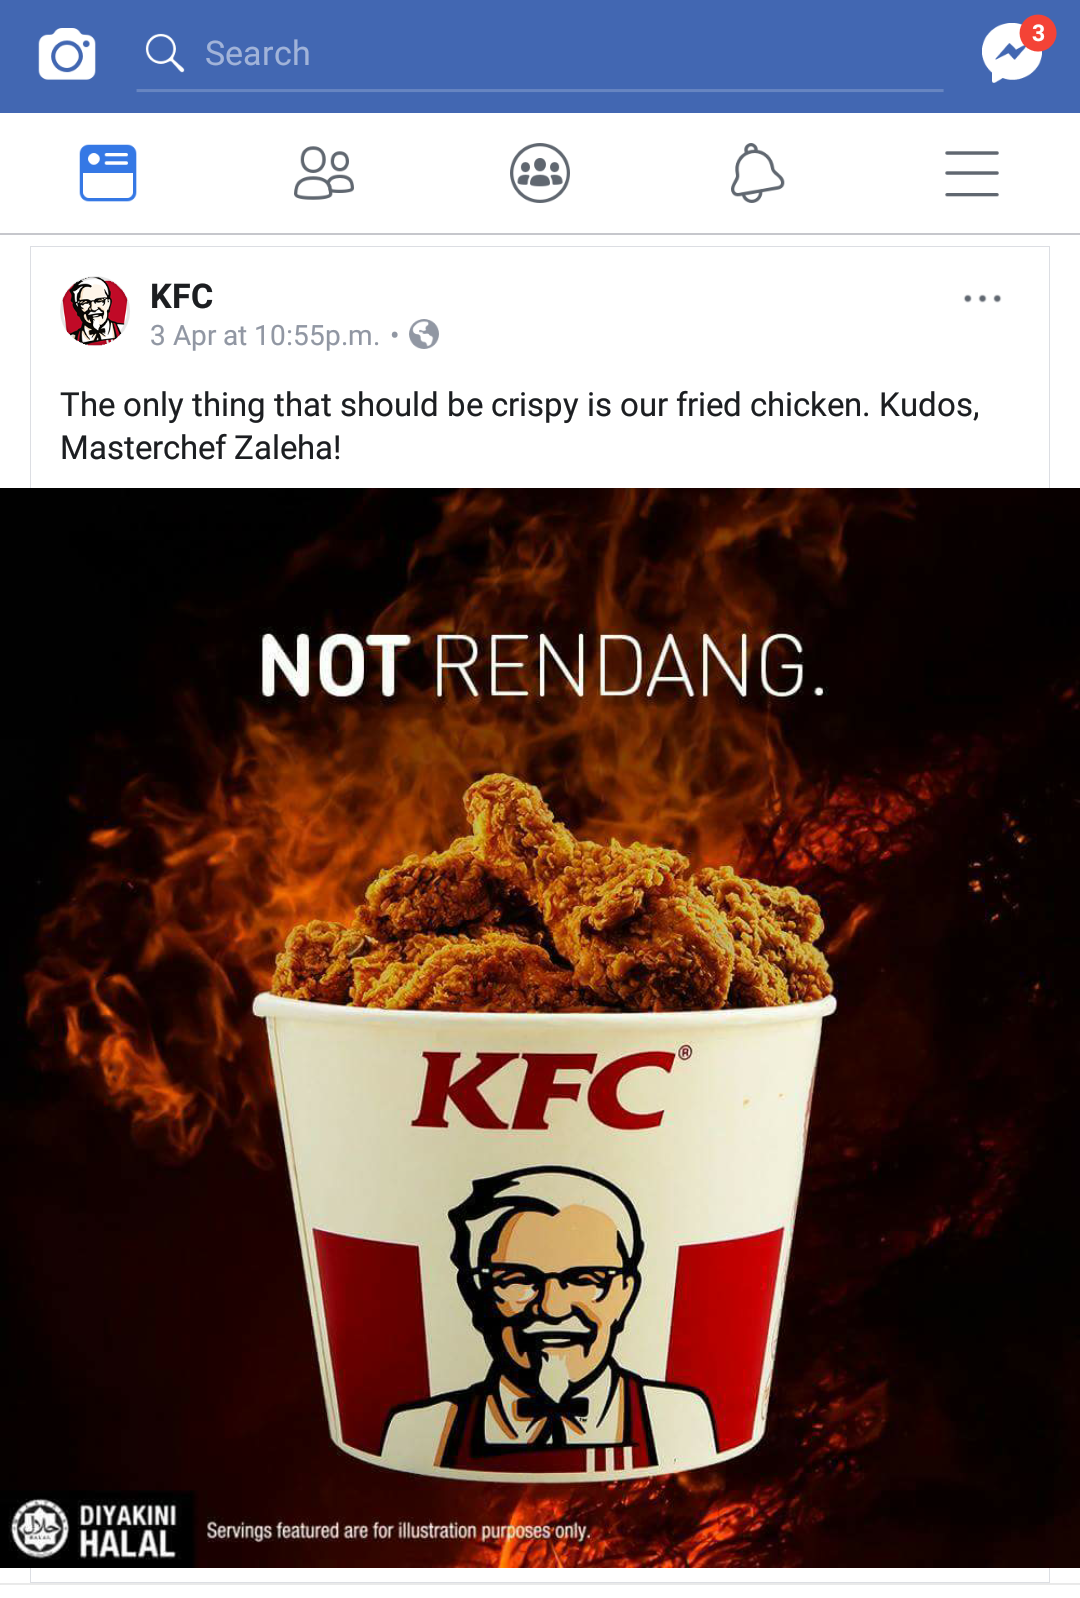Viewport: 1080px width, 1598px height.
Task: Click the search magnifier icon
Action: pos(165,53)
